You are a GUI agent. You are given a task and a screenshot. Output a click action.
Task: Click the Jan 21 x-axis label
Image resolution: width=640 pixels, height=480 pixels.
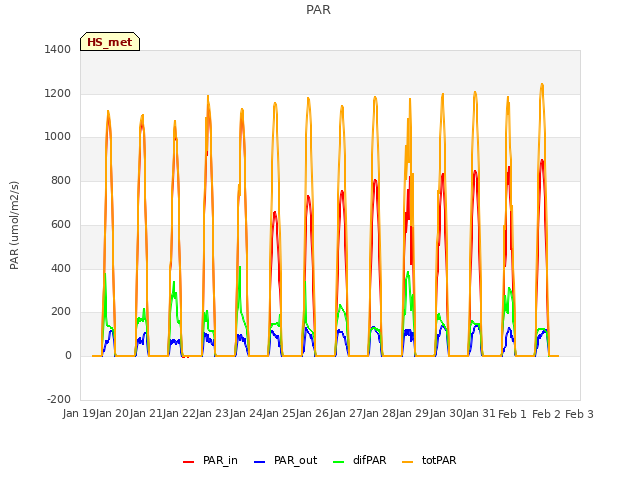coord(146,413)
